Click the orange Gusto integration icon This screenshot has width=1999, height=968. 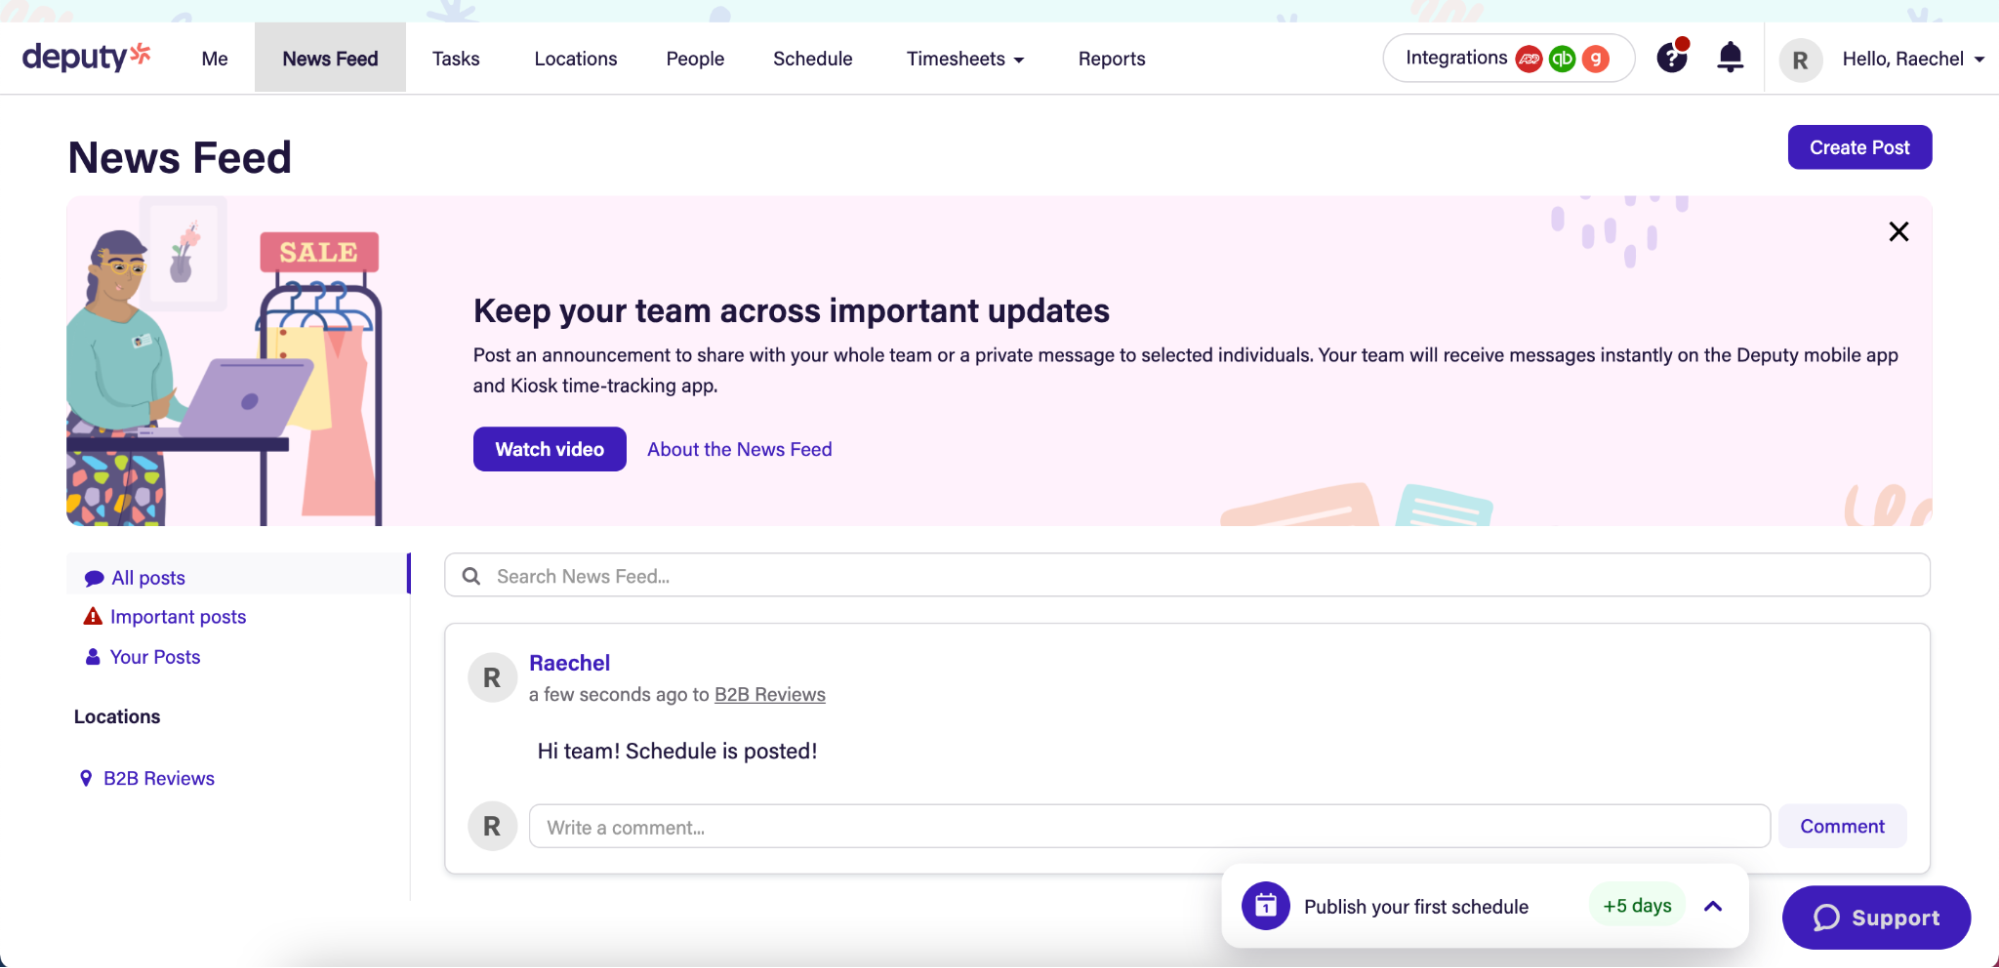1596,59
